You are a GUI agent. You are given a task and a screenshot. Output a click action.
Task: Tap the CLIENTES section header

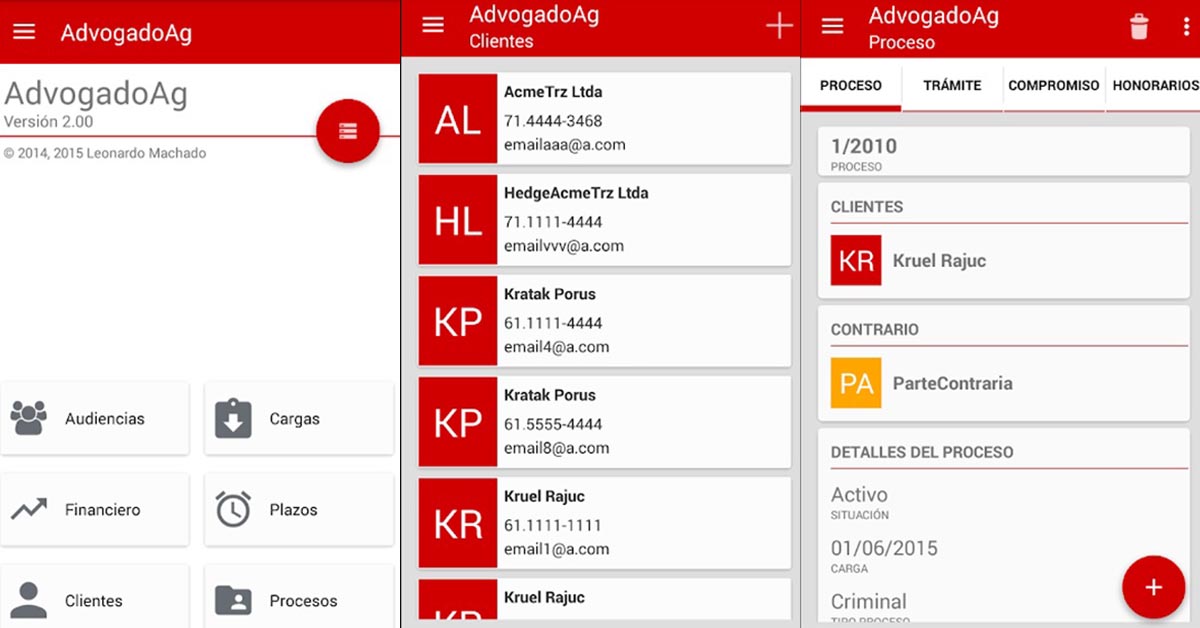click(x=867, y=207)
